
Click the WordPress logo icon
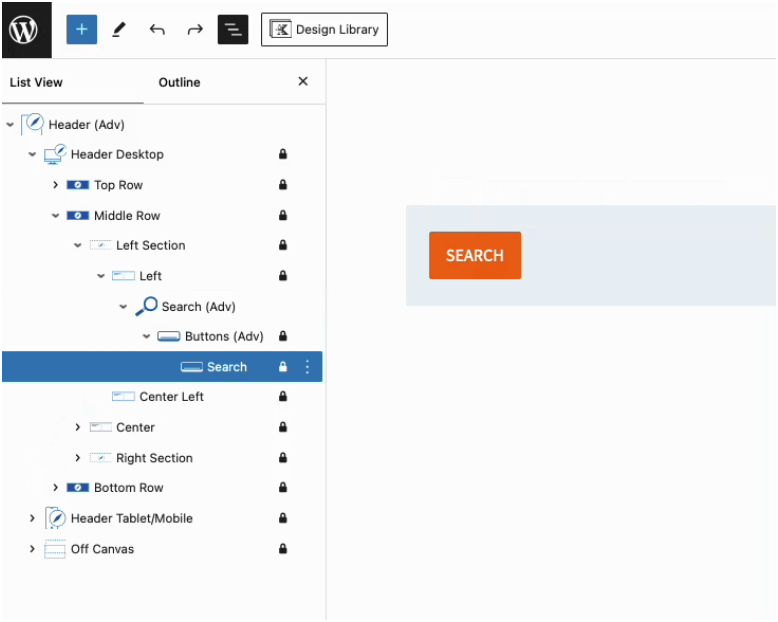pyautogui.click(x=25, y=29)
